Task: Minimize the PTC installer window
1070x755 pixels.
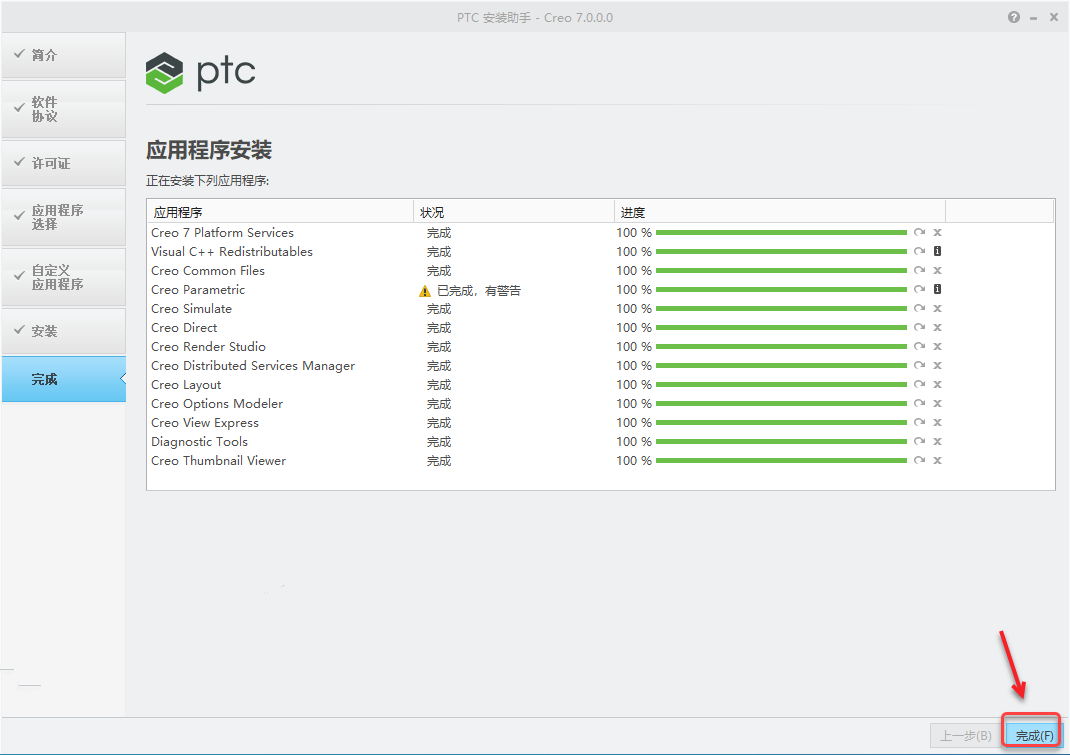Action: [x=1034, y=18]
